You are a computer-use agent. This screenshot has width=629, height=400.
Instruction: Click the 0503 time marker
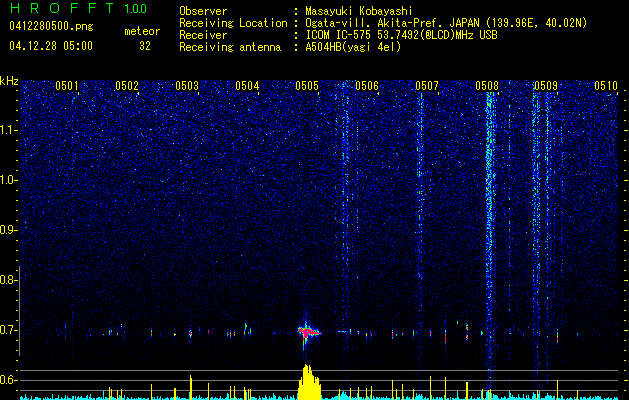tap(187, 86)
